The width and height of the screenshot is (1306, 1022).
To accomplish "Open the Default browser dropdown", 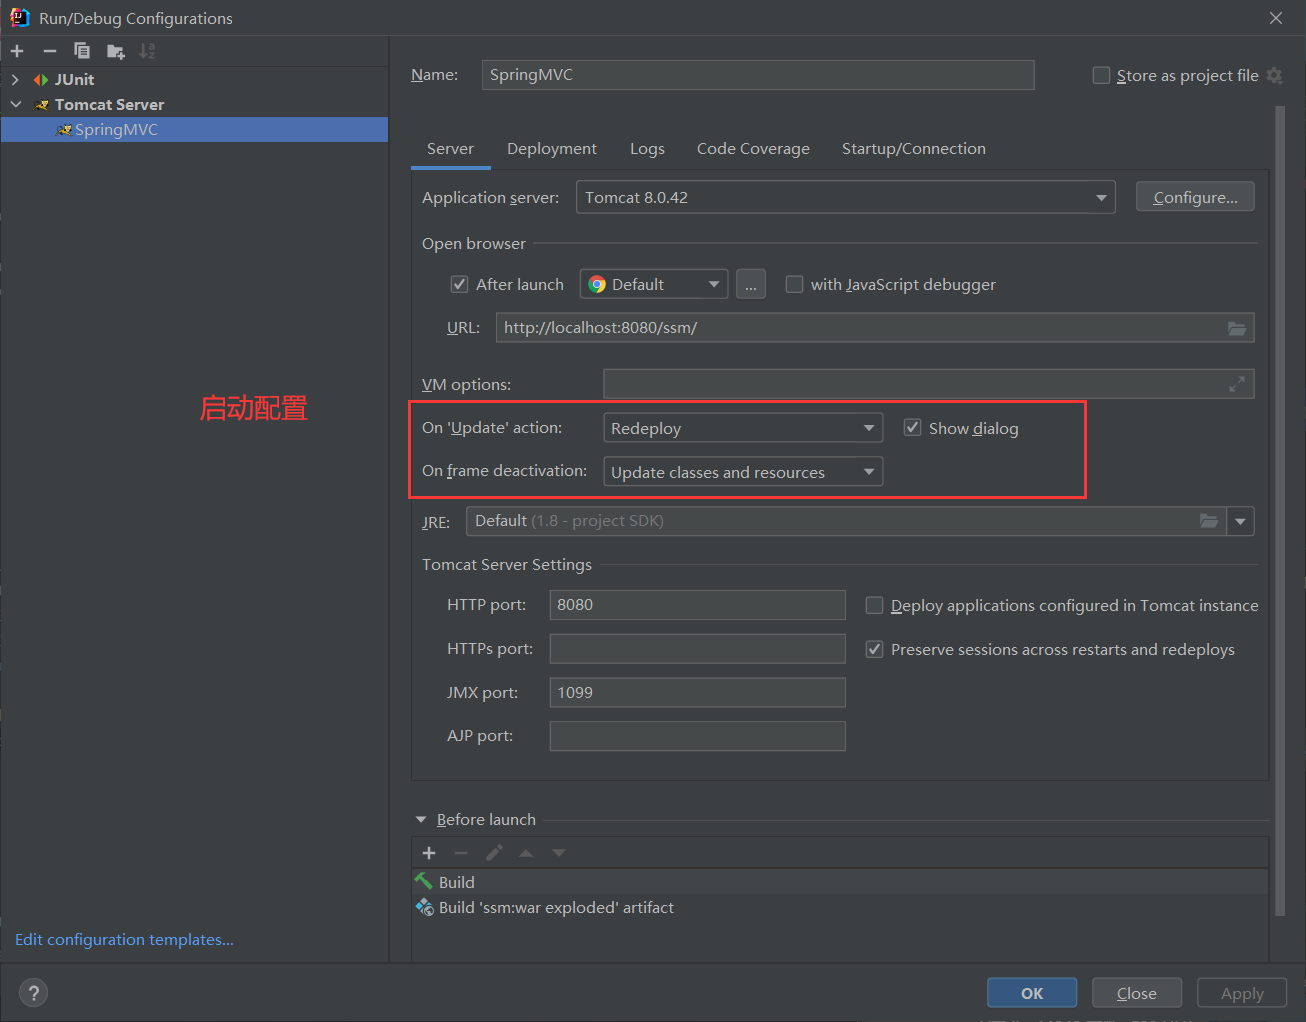I will [654, 284].
